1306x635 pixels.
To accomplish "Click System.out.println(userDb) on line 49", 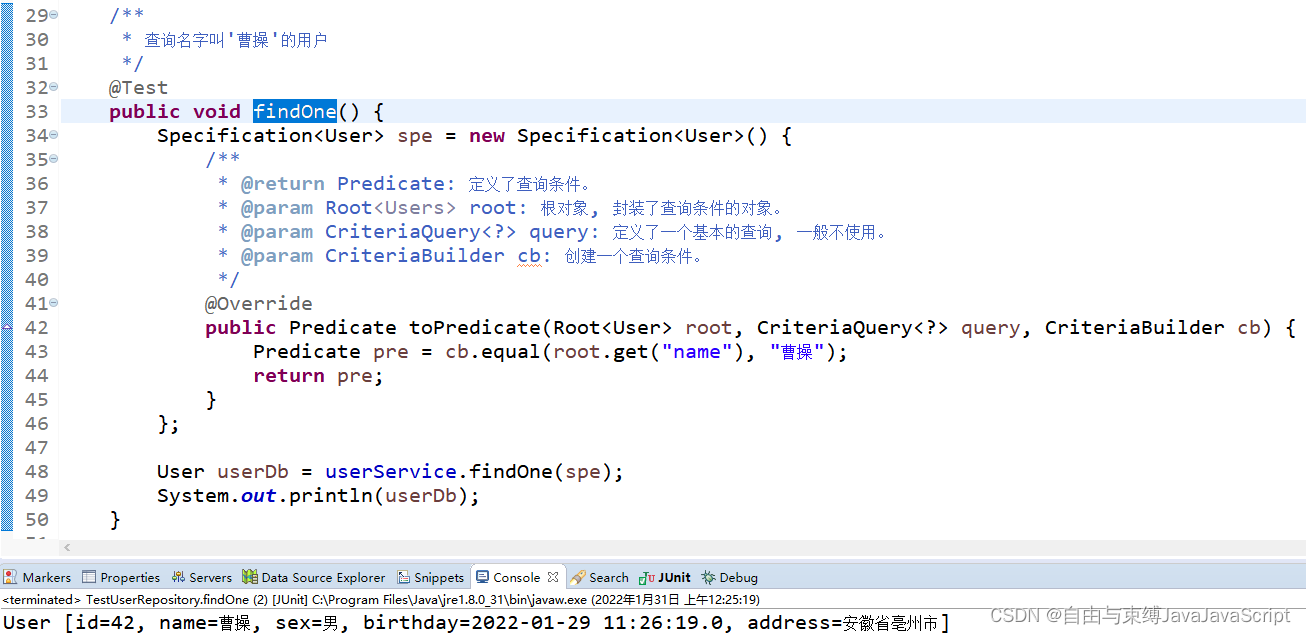I will point(318,496).
